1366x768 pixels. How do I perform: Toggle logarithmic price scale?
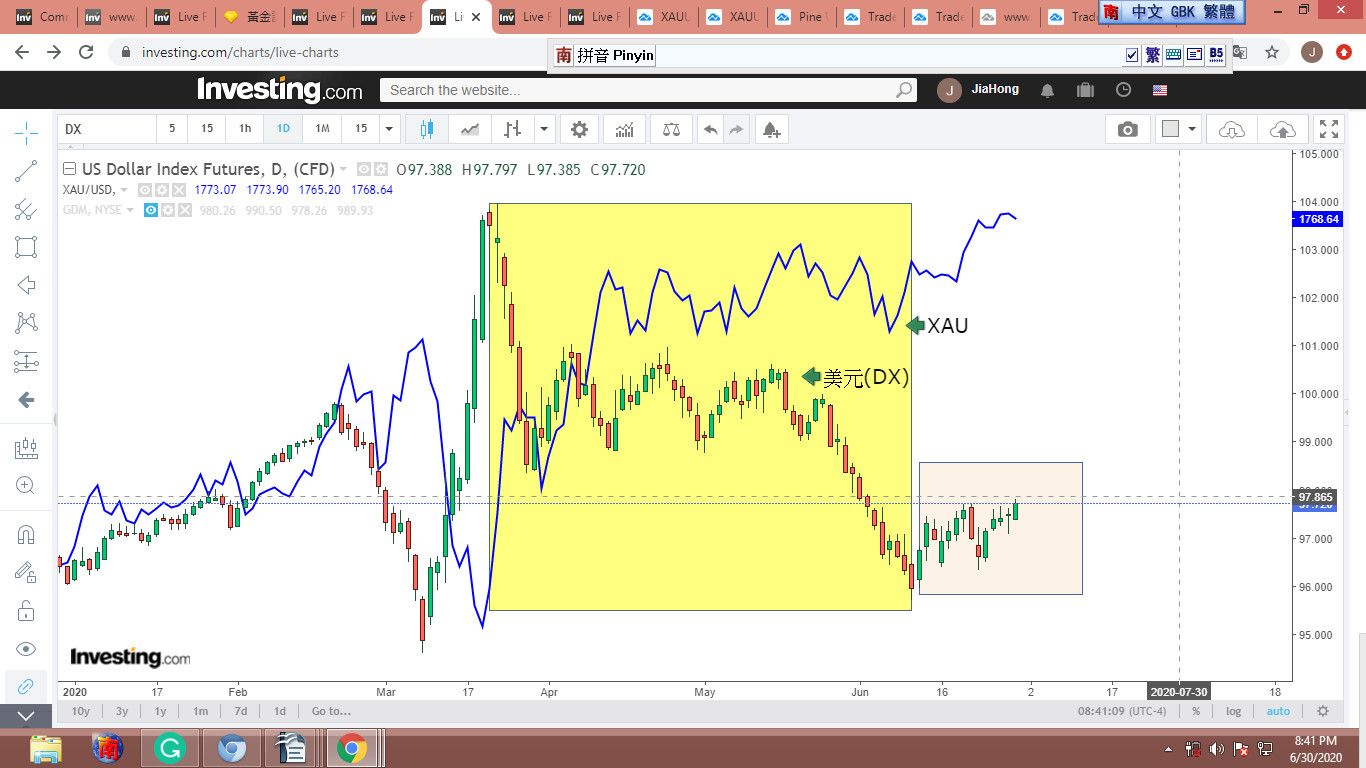pyautogui.click(x=1234, y=712)
